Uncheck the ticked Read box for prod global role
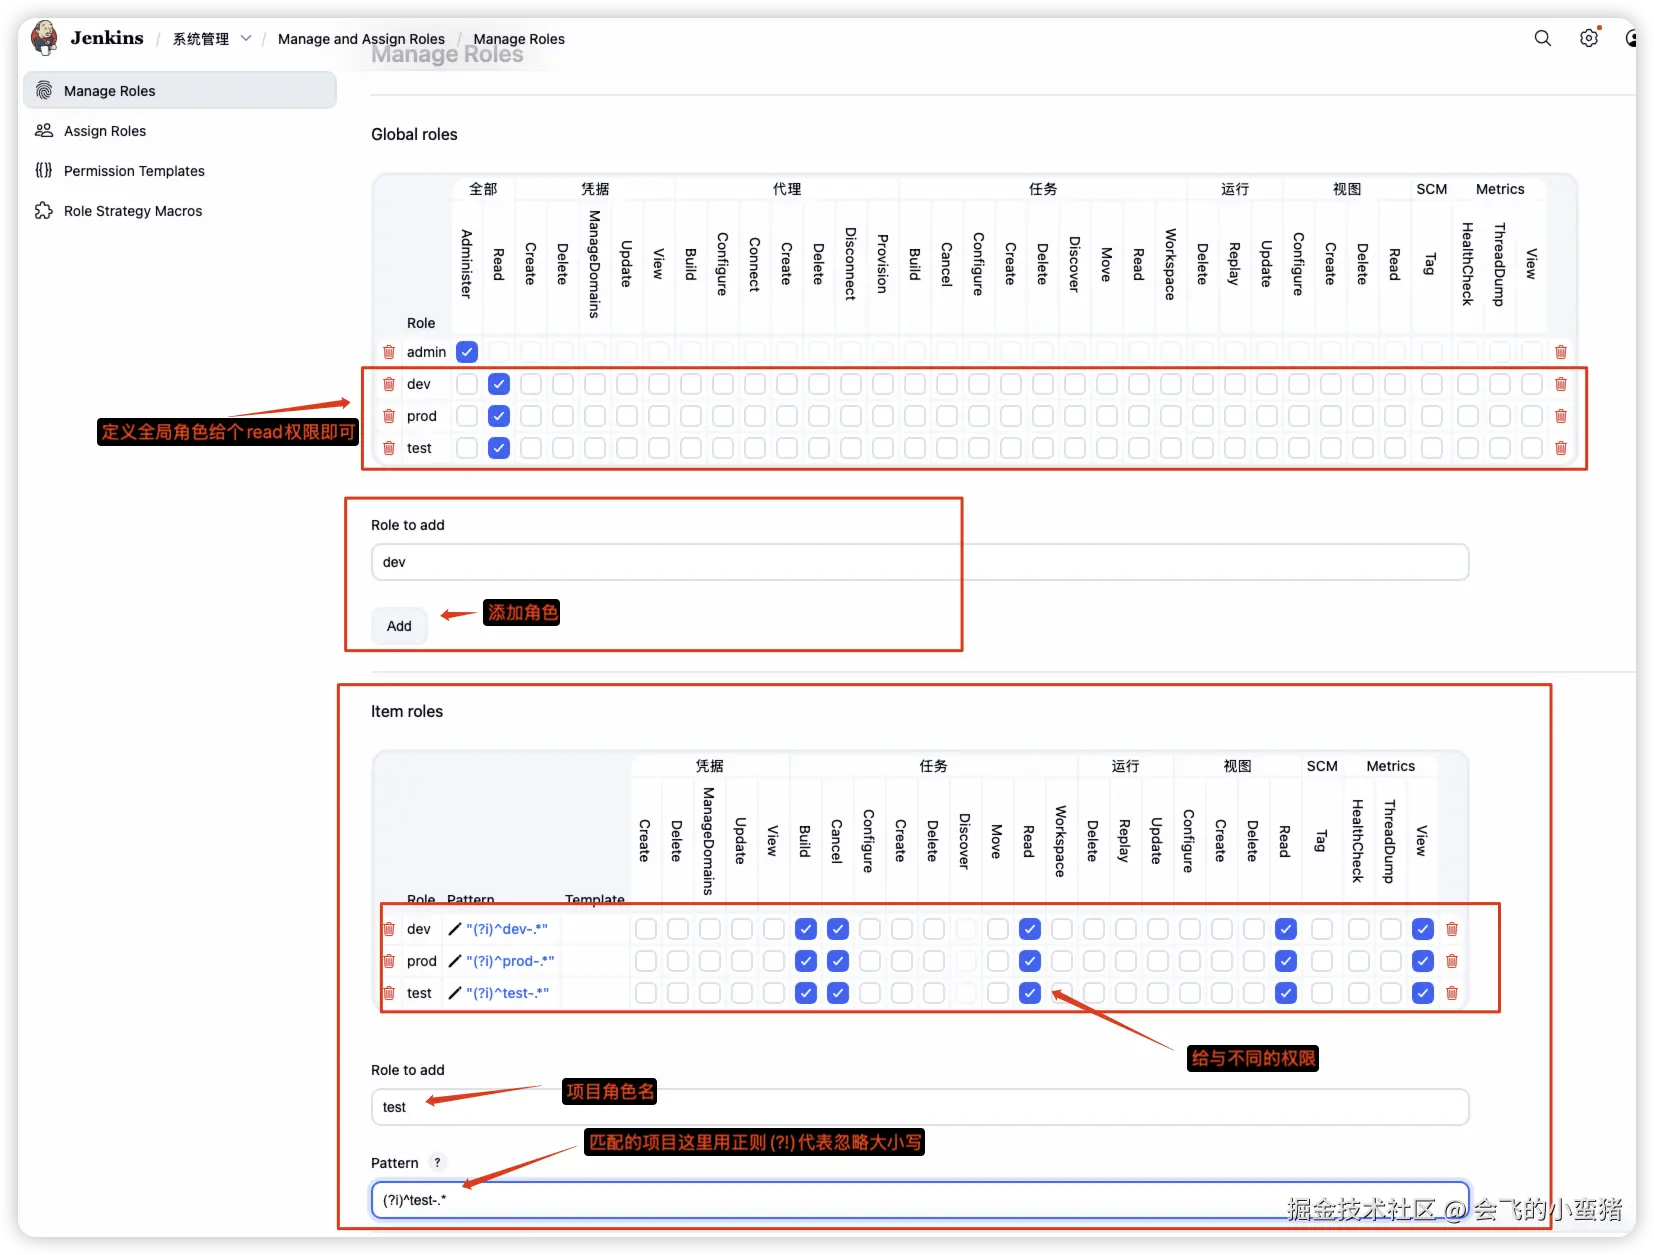This screenshot has width=1654, height=1255. click(499, 416)
